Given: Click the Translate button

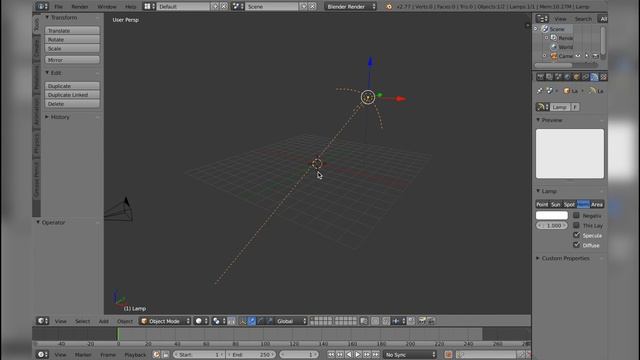Looking at the screenshot, I should point(72,31).
